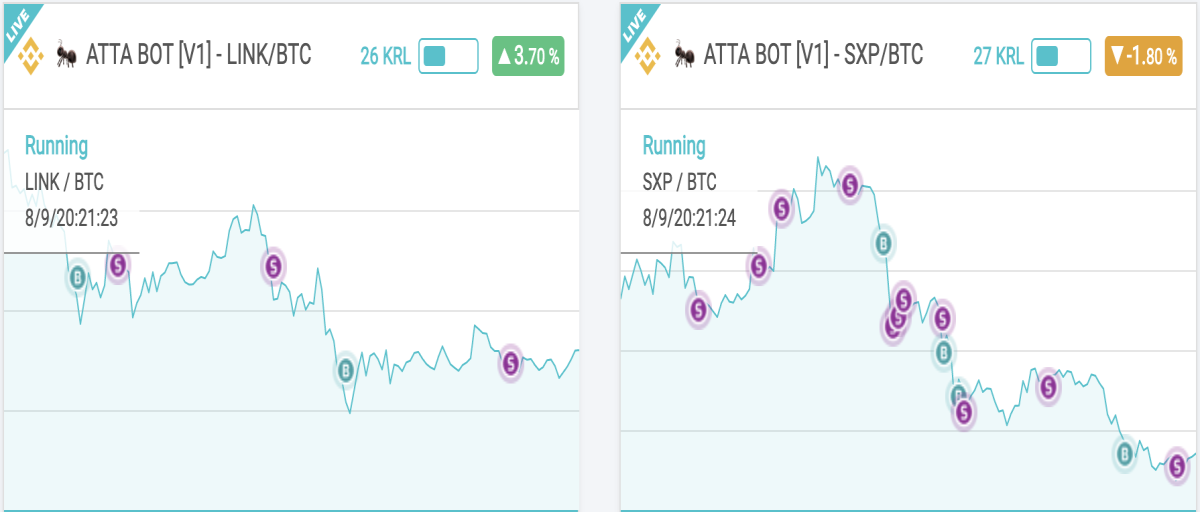This screenshot has height=512, width=1200.
Task: Click the ant icon beside ATTA BOT LINK/BTC
Action: click(67, 56)
